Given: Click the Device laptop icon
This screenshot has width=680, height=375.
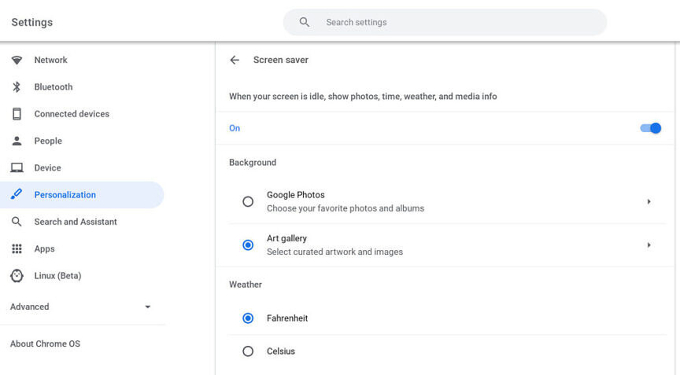Looking at the screenshot, I should [x=16, y=168].
